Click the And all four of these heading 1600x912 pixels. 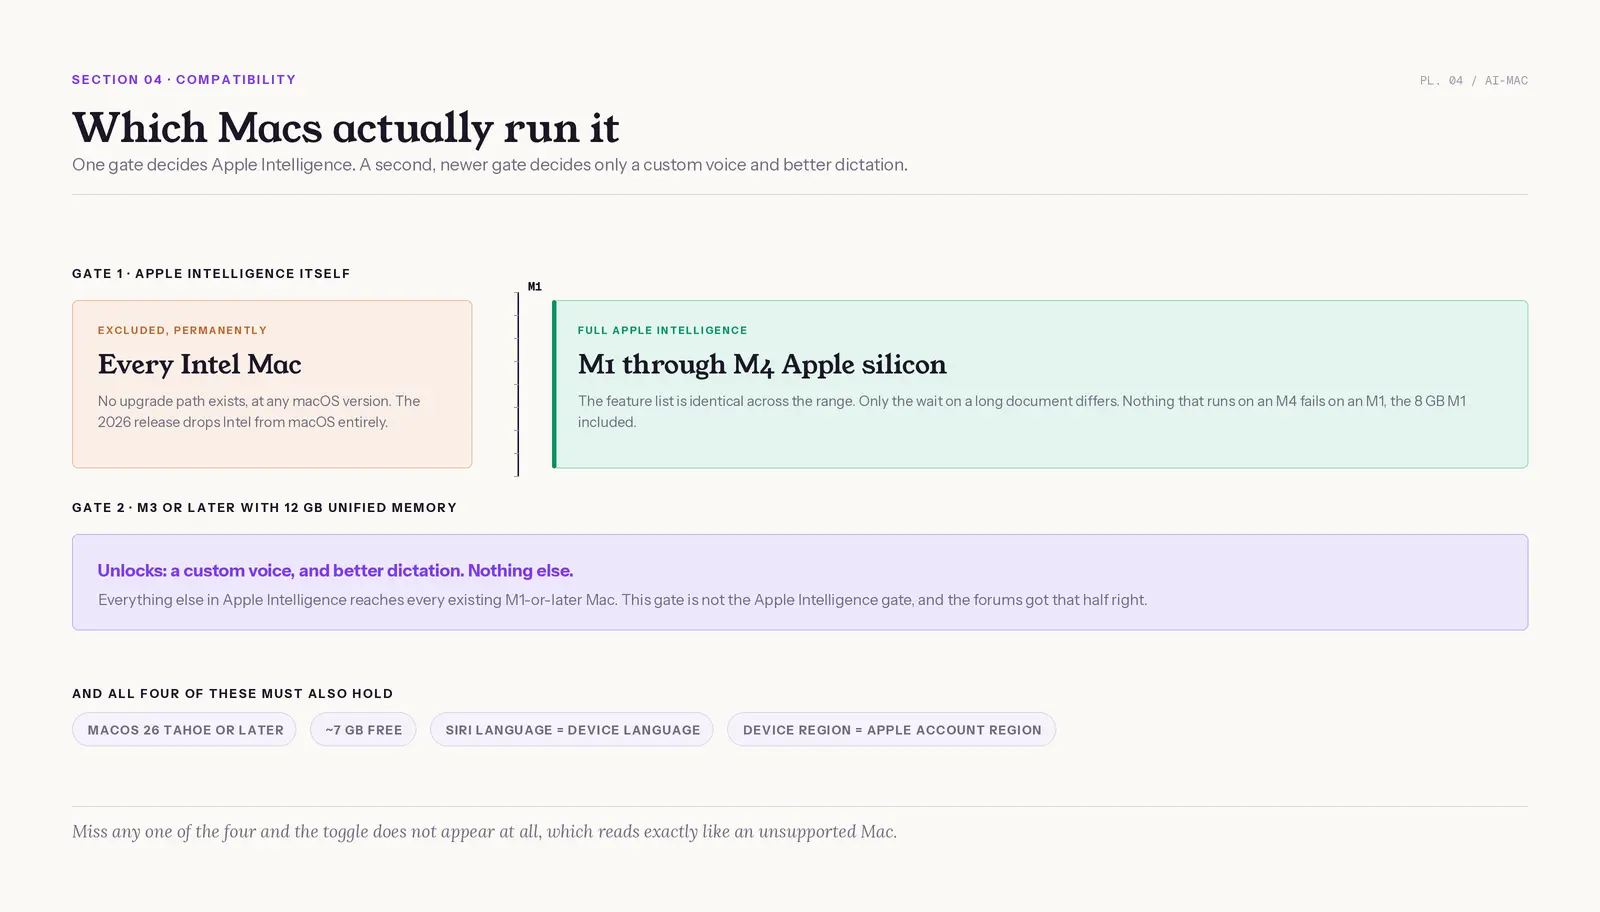pyautogui.click(x=232, y=693)
